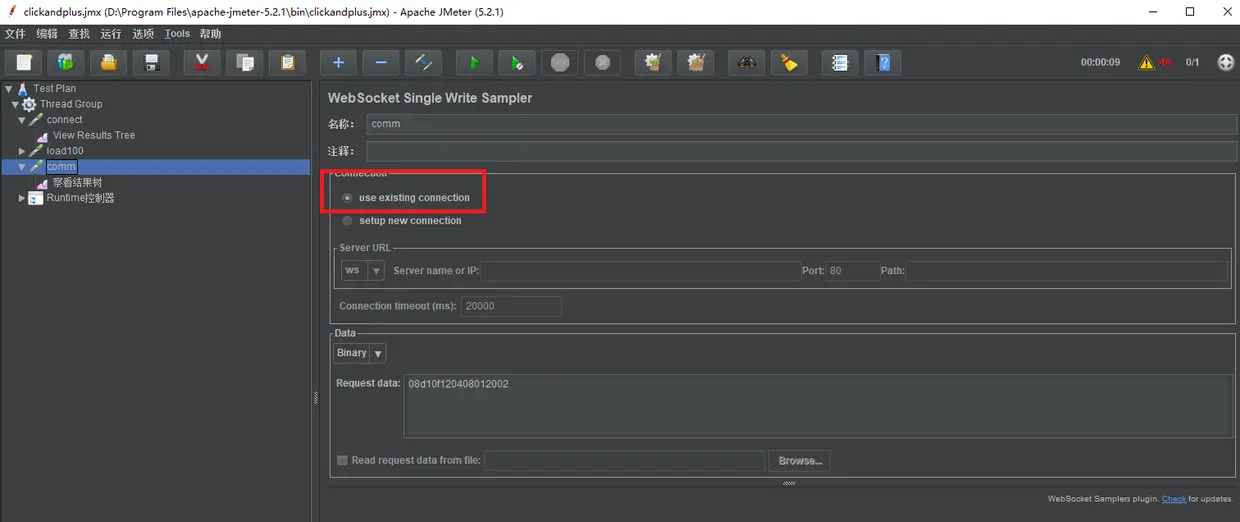Open the 文件 menu
Viewport: 1240px width, 522px height.
[x=14, y=34]
